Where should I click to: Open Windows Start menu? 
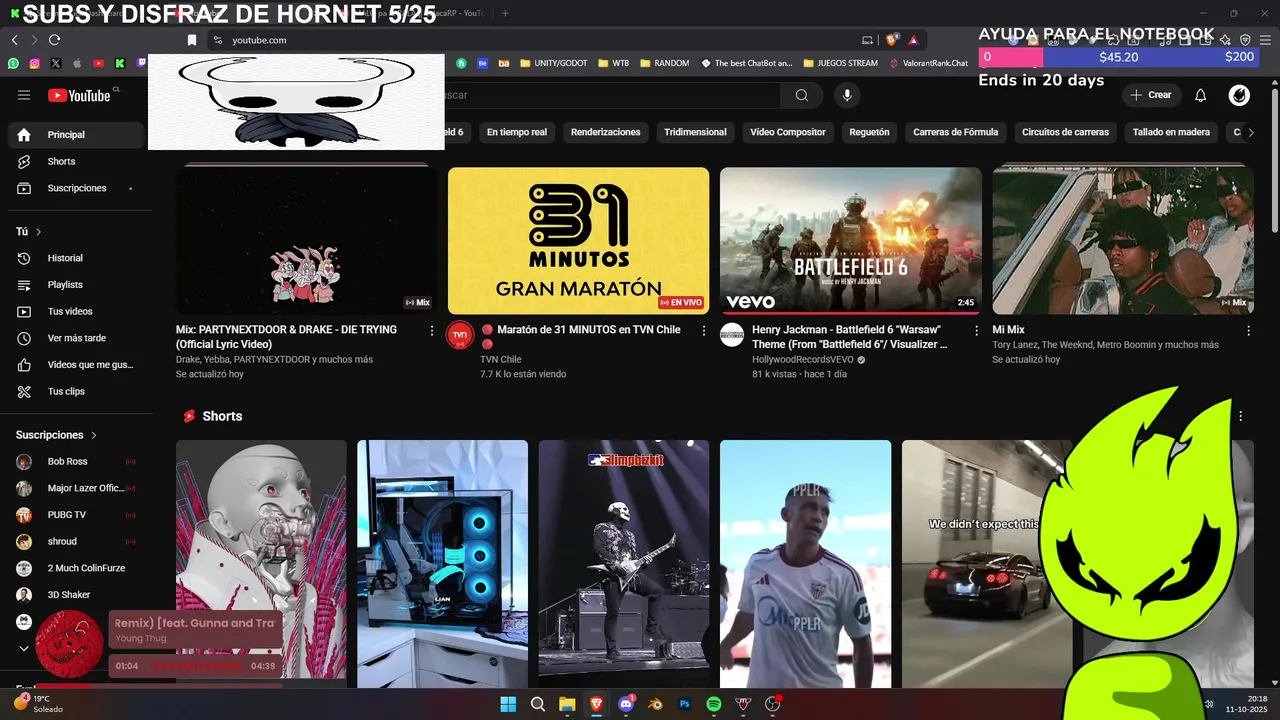tap(508, 704)
